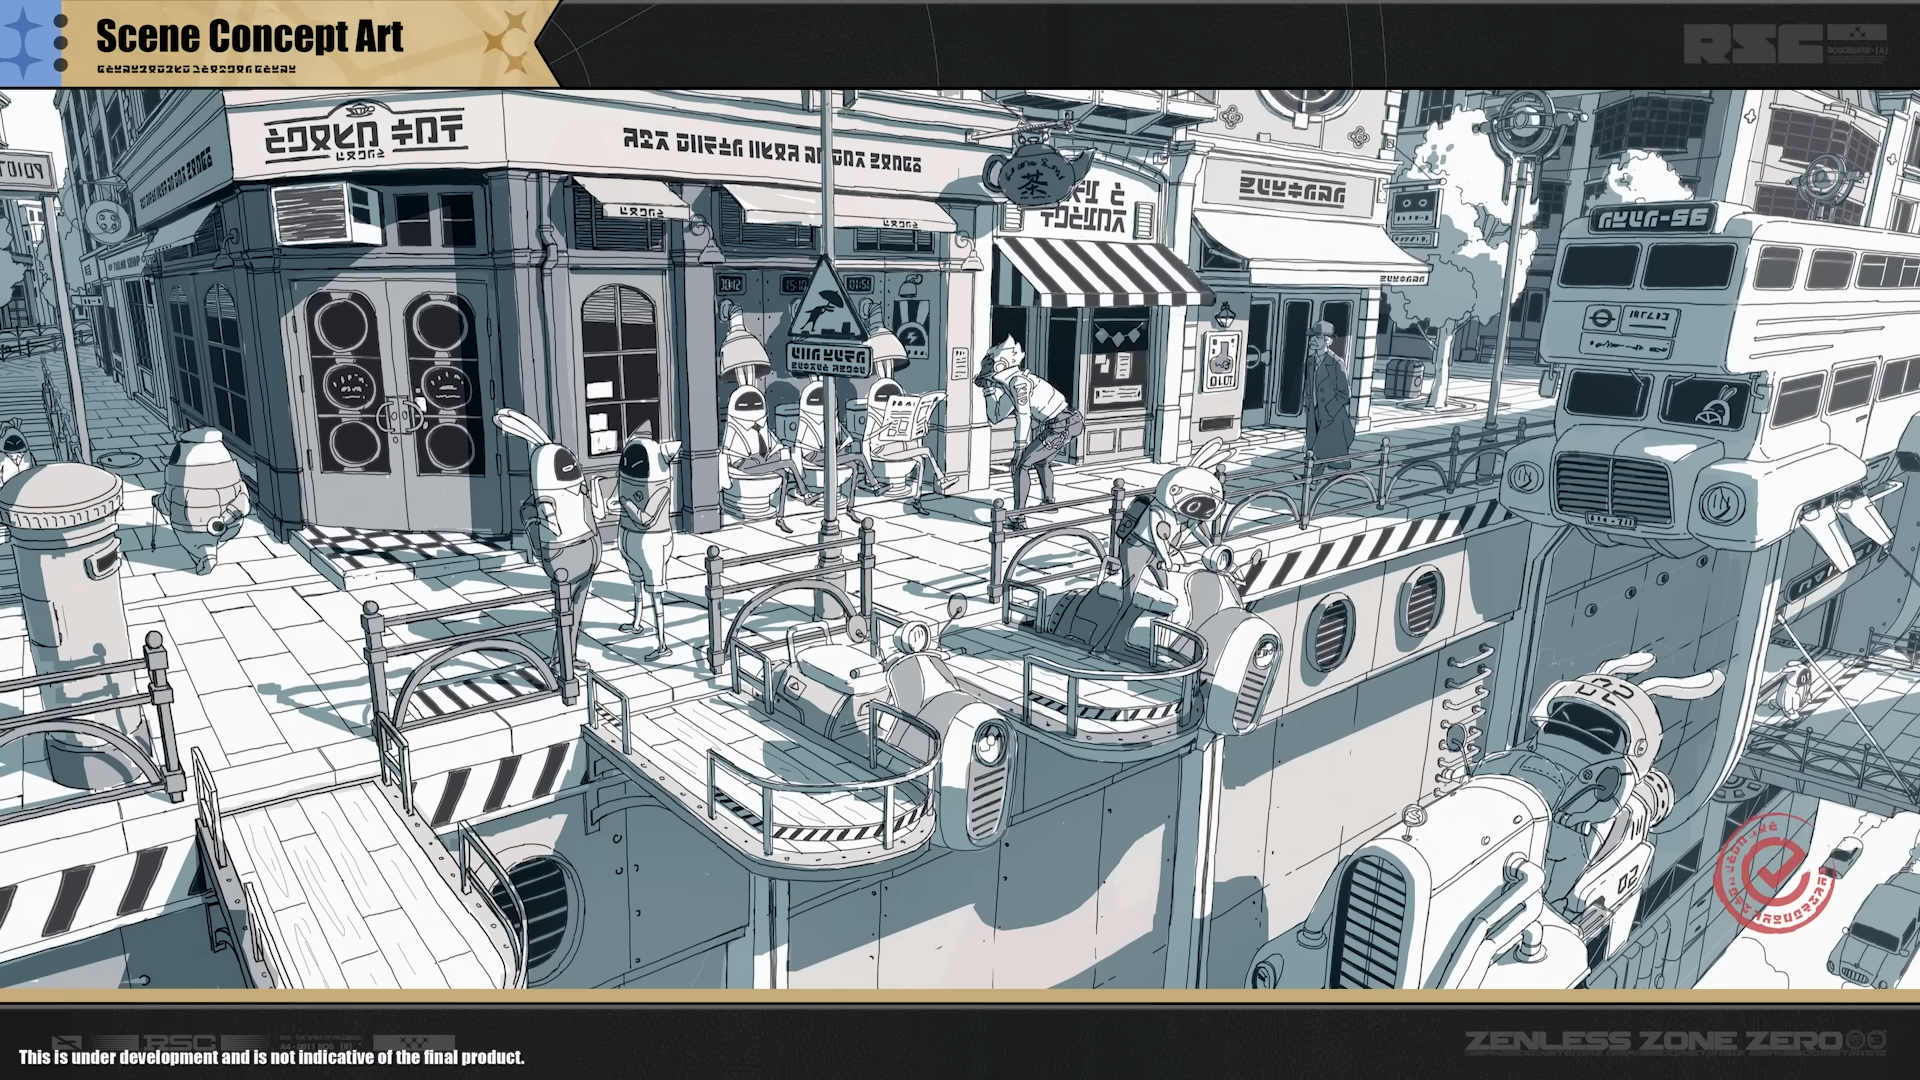Viewport: 1920px width, 1080px height.
Task: Click the Zenless Zone Zero logo
Action: pos(1672,1041)
